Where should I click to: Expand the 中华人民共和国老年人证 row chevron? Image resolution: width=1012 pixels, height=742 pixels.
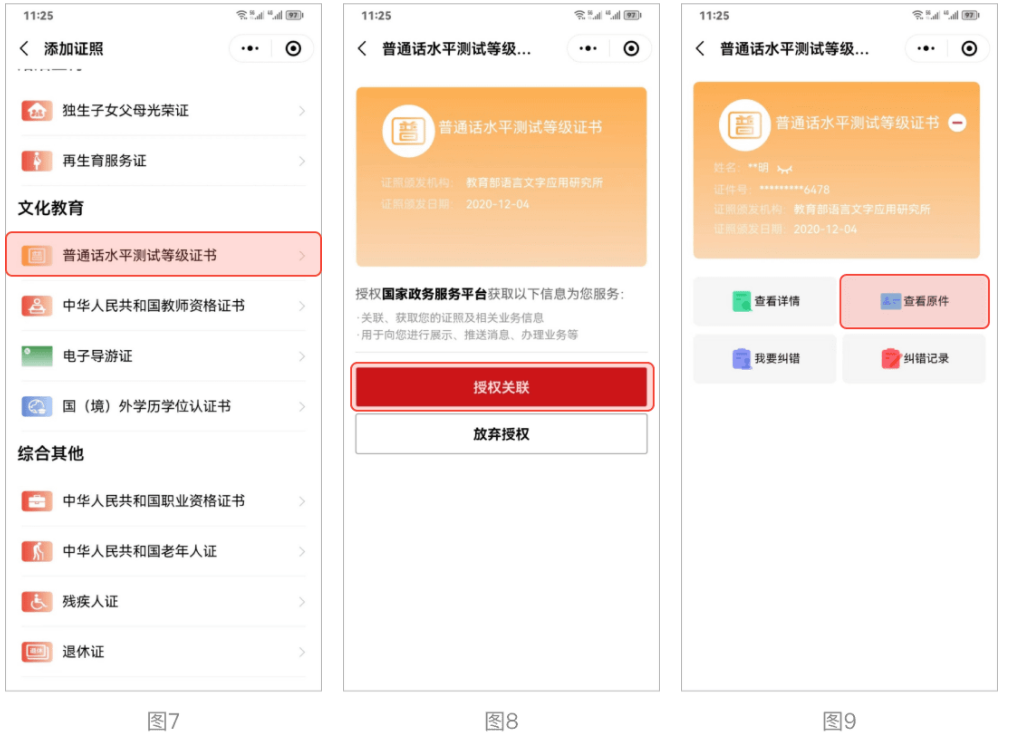point(302,551)
